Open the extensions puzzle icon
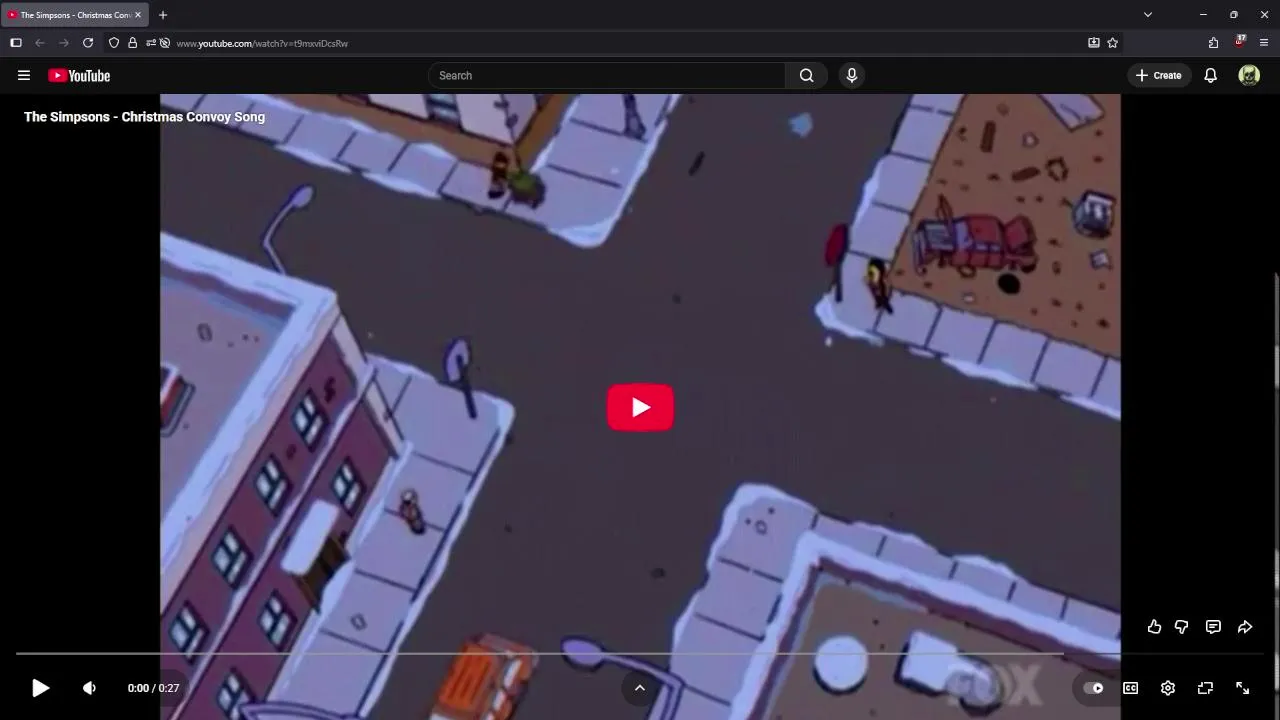 [x=1213, y=43]
